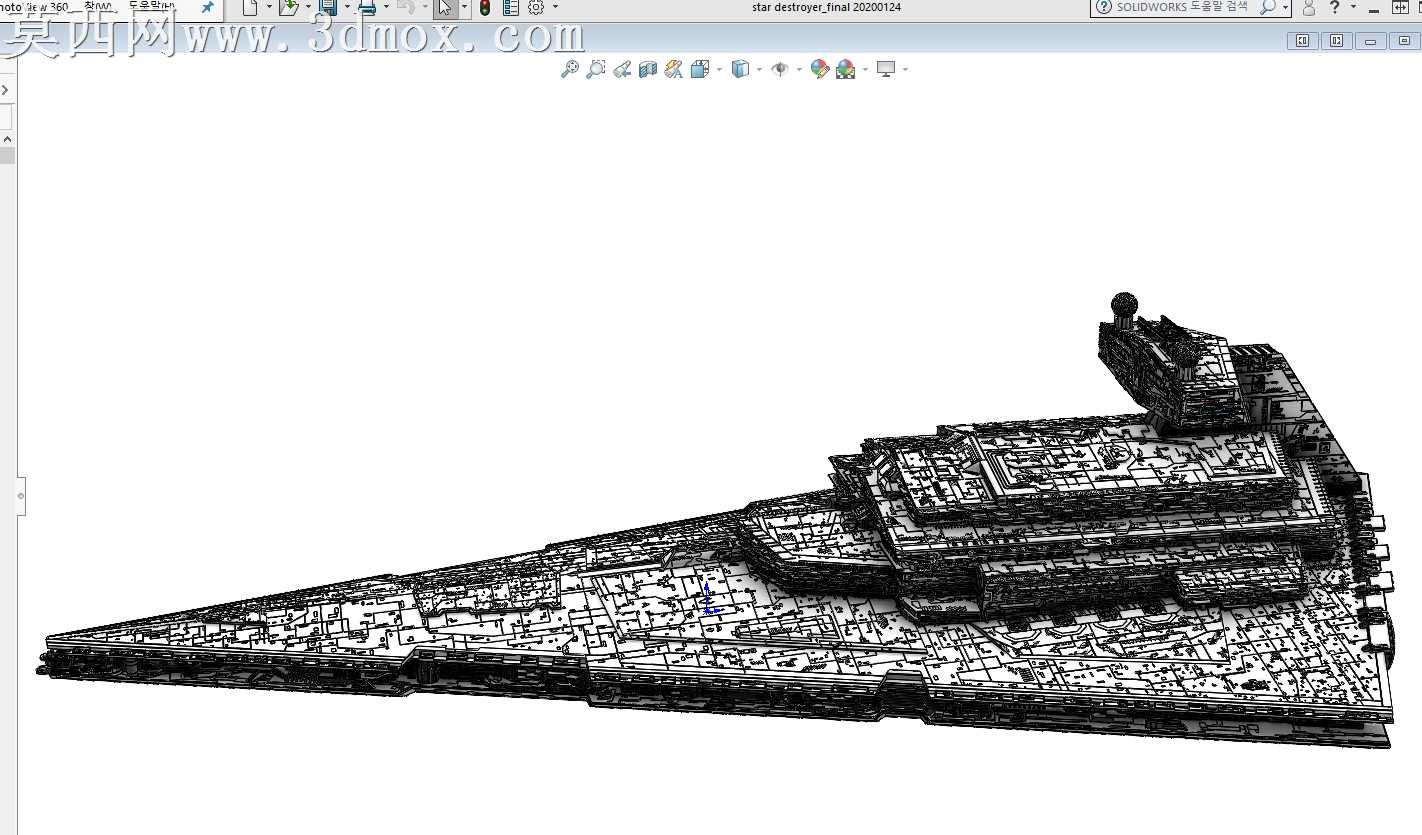
Task: Expand the Open file dropdown arrow
Action: [x=308, y=8]
